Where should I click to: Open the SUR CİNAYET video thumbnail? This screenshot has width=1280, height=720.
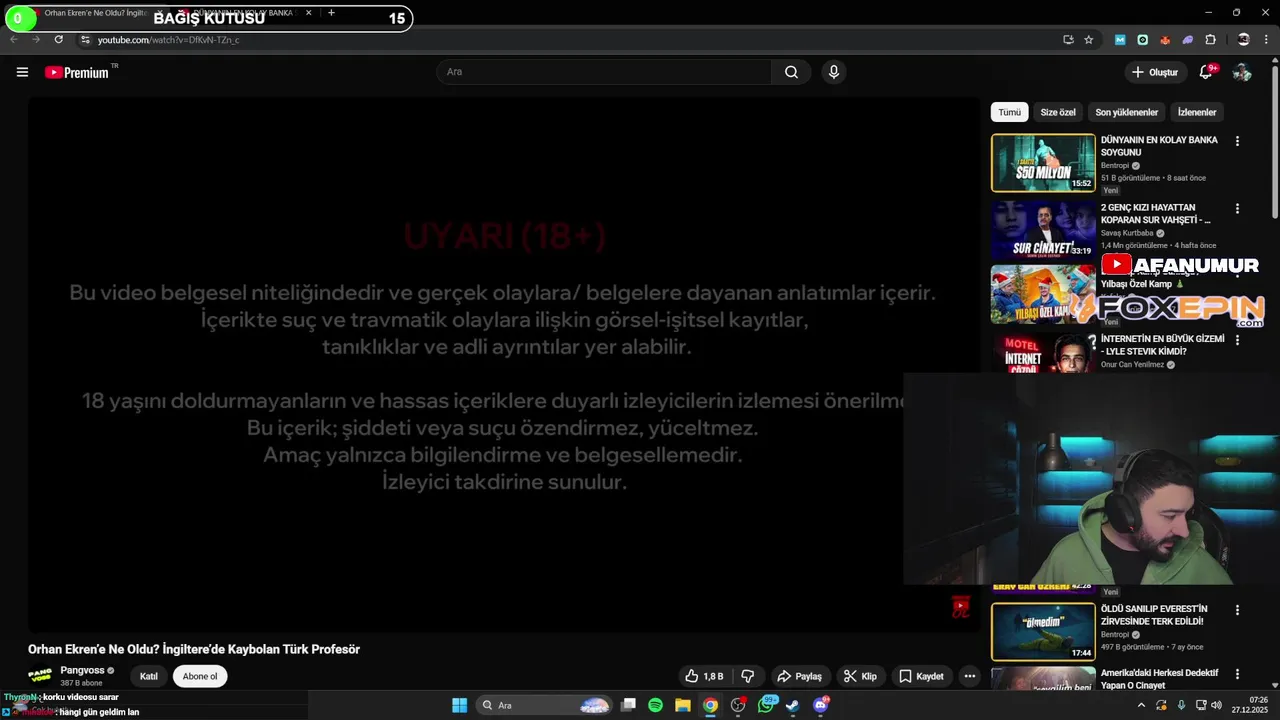[1043, 230]
